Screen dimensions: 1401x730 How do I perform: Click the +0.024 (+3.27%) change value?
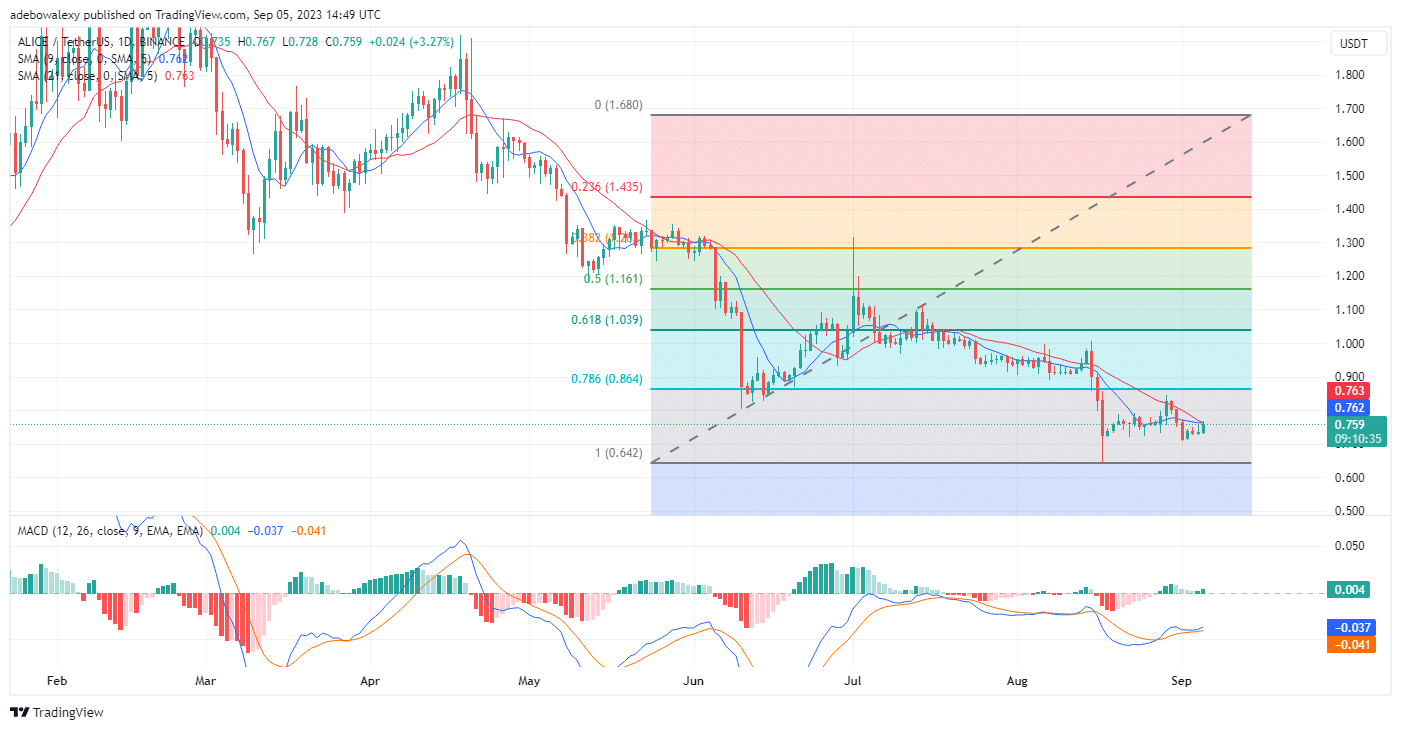[x=411, y=42]
